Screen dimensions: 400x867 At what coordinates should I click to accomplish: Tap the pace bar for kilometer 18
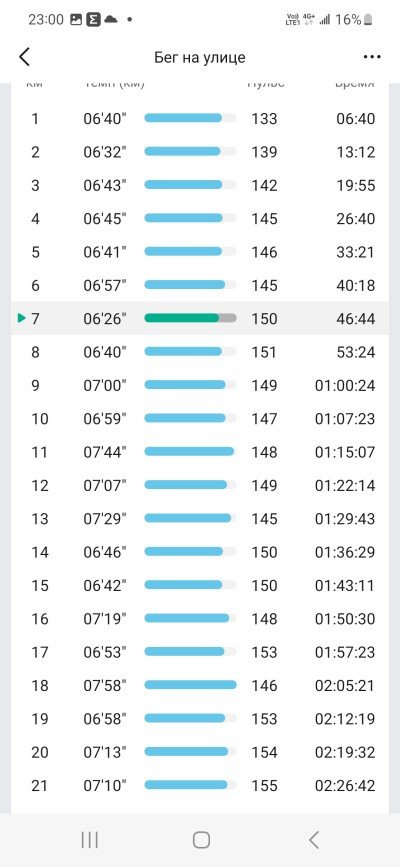click(190, 685)
